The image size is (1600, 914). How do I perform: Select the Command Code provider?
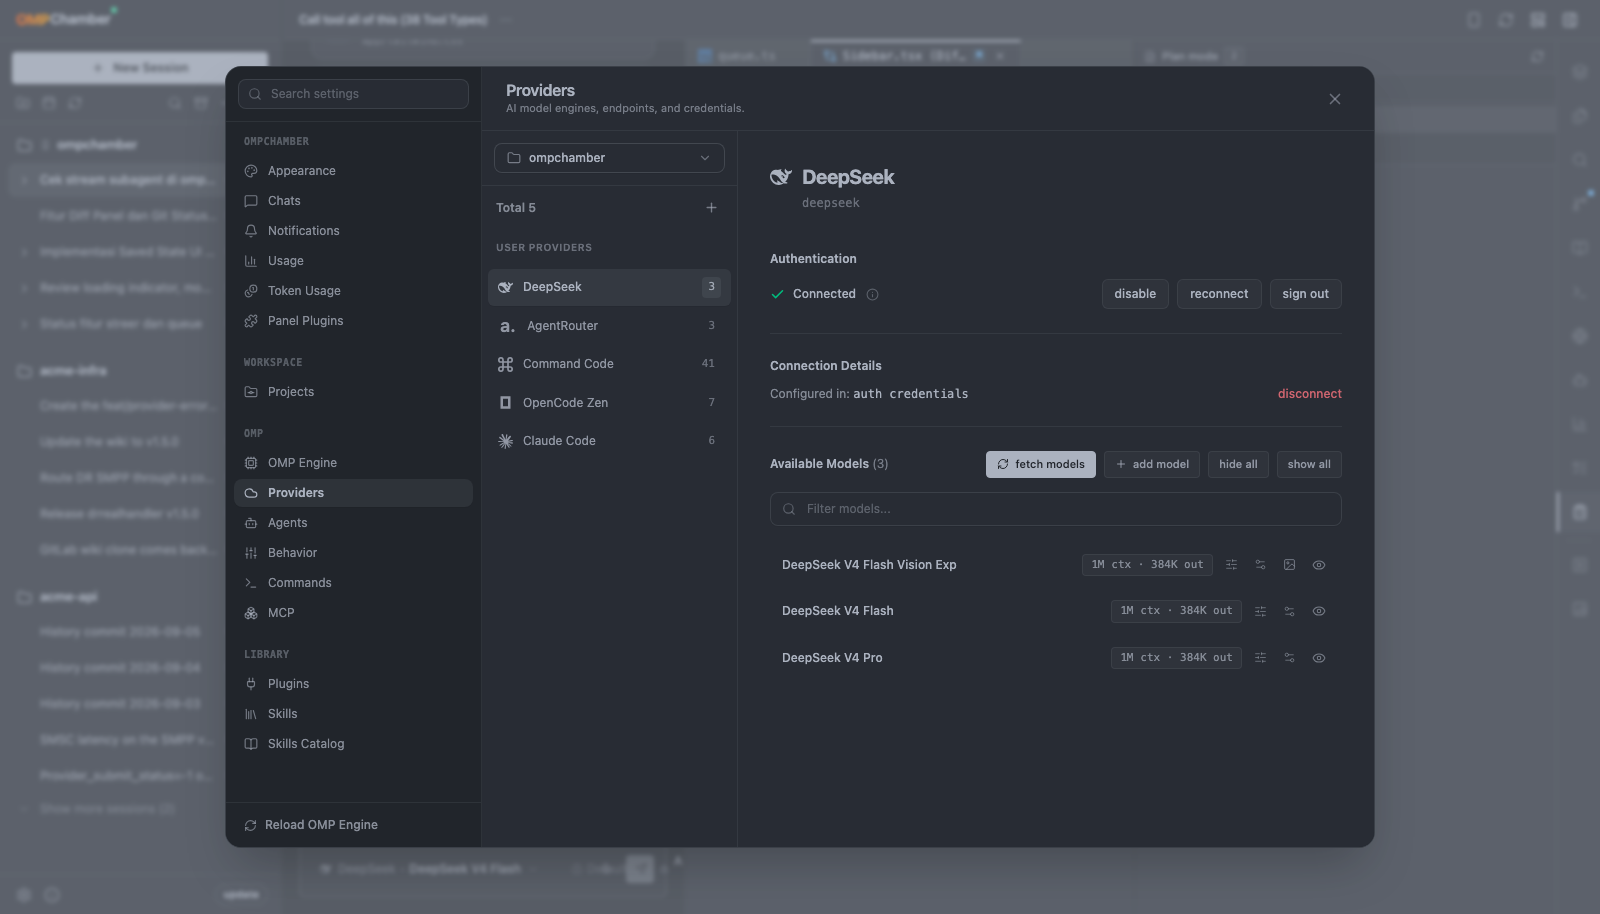[x=609, y=364]
